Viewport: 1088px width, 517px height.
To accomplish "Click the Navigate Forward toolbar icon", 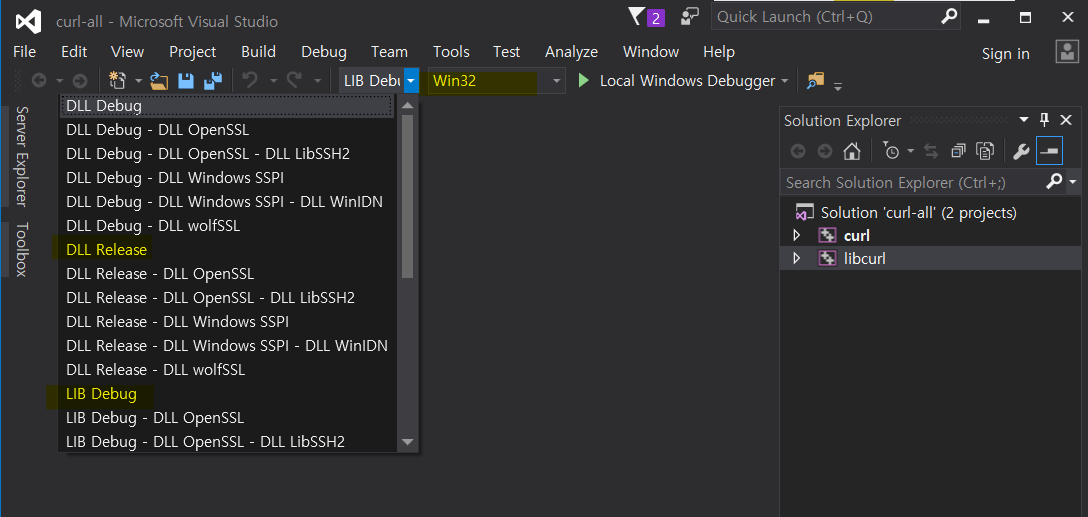I will click(x=80, y=81).
